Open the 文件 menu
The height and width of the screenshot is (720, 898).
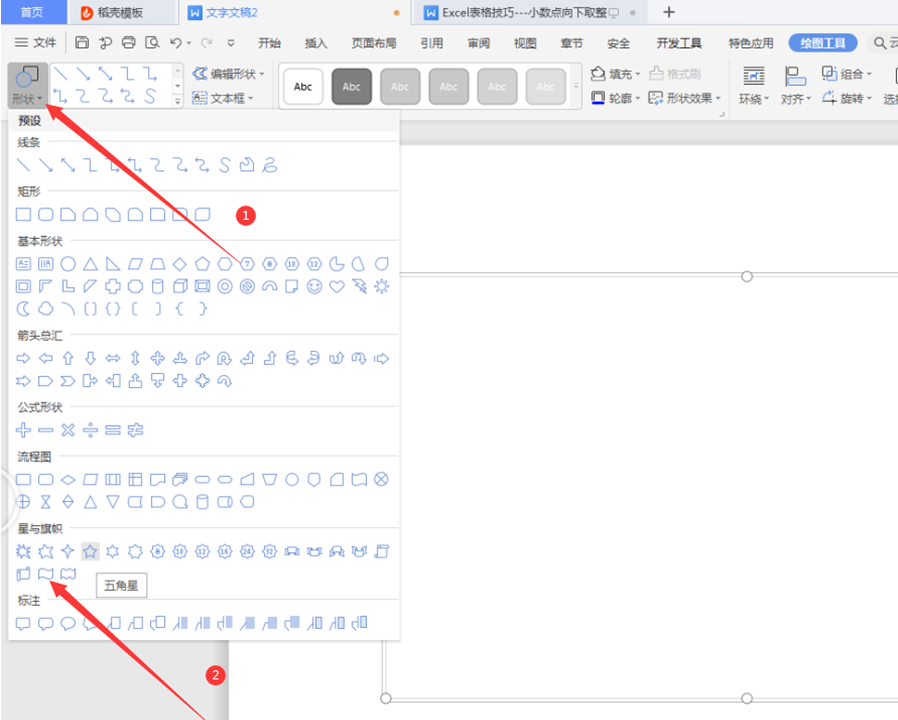pos(36,43)
